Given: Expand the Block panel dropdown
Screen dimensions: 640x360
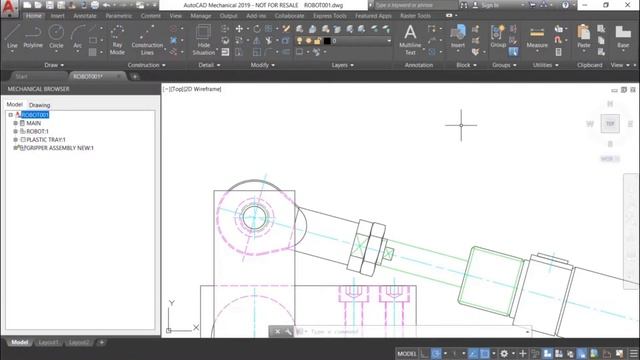Looking at the screenshot, I should point(467,65).
